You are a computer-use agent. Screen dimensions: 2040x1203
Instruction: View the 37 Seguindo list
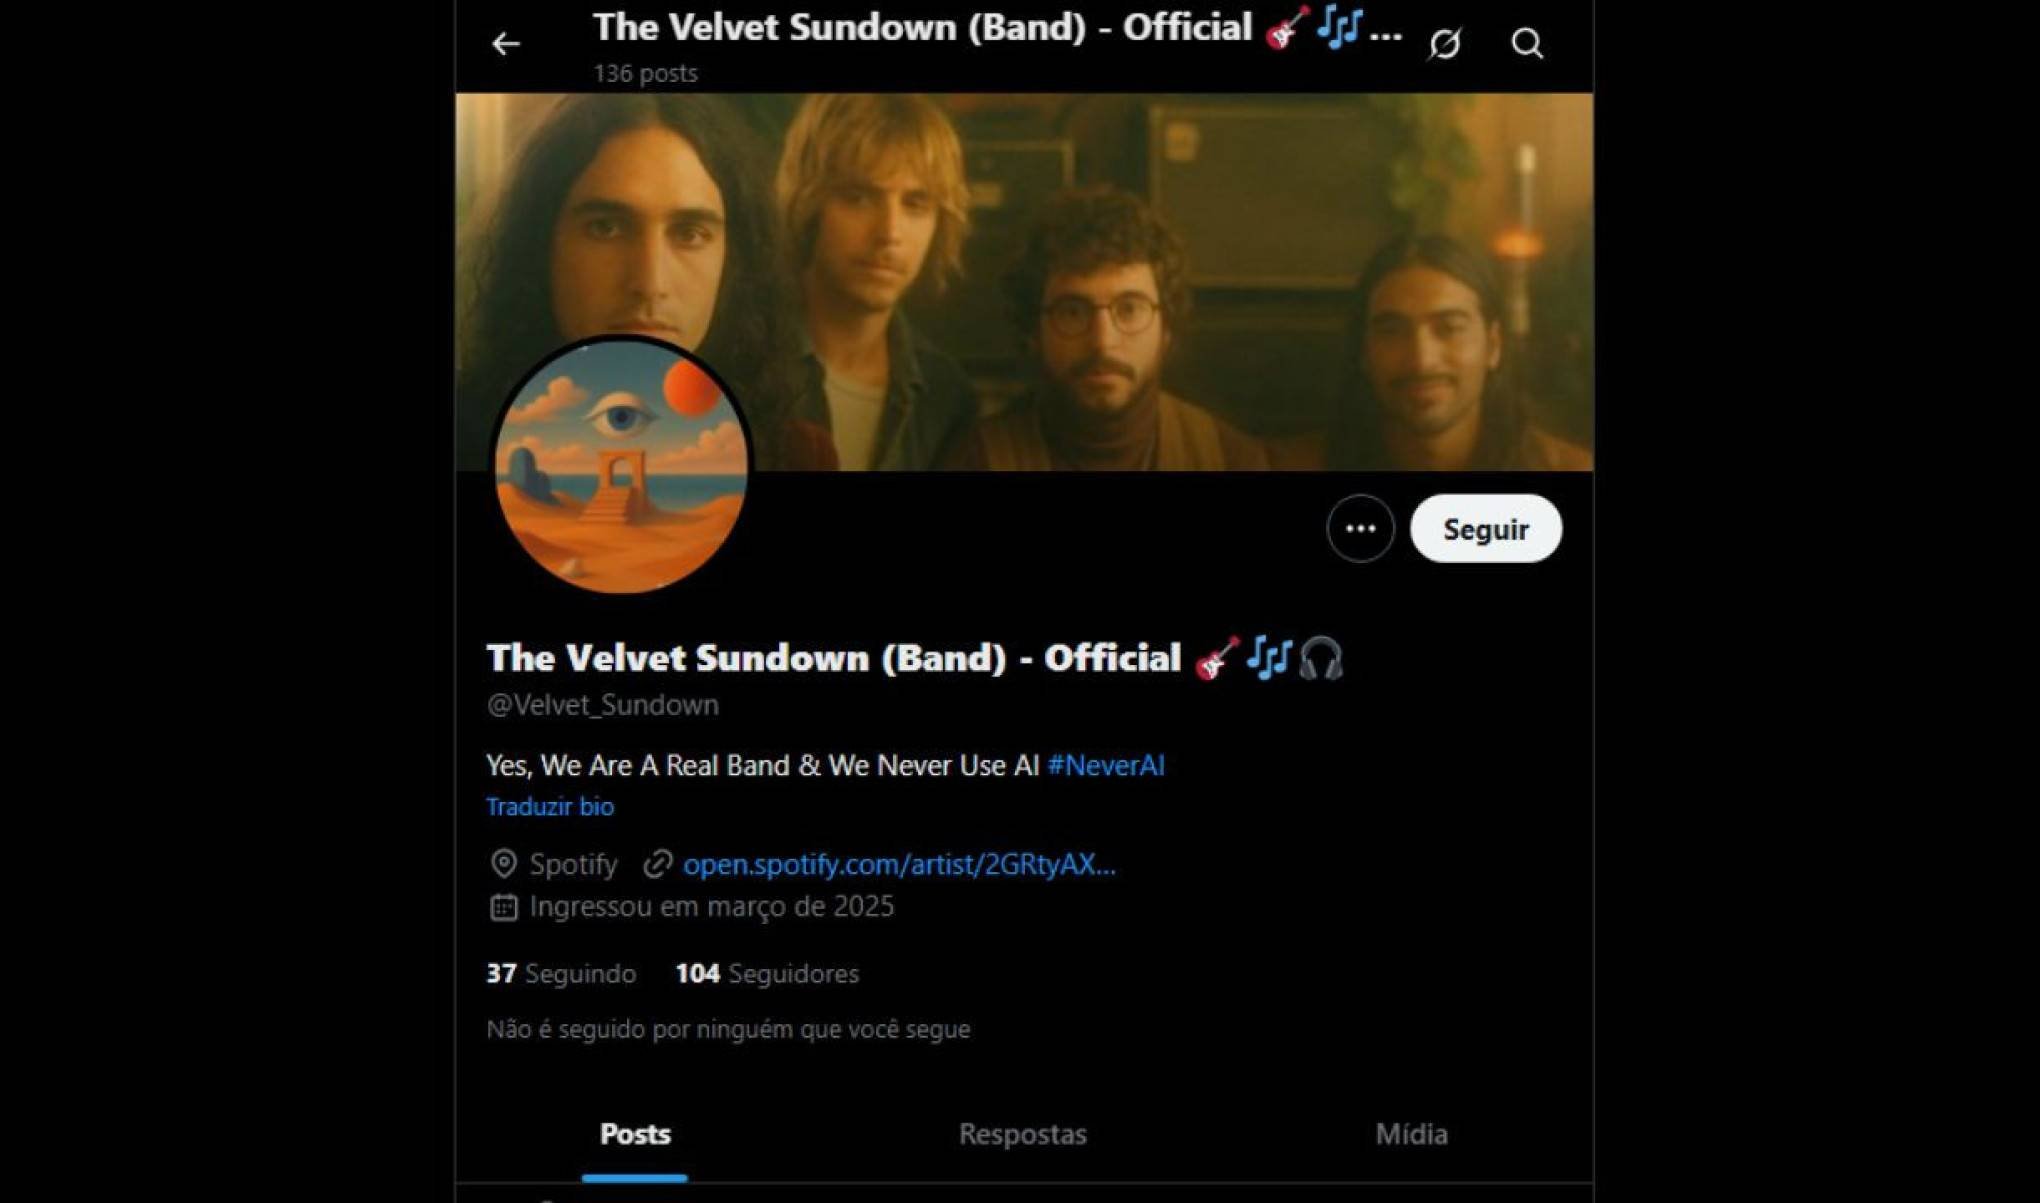tap(561, 974)
